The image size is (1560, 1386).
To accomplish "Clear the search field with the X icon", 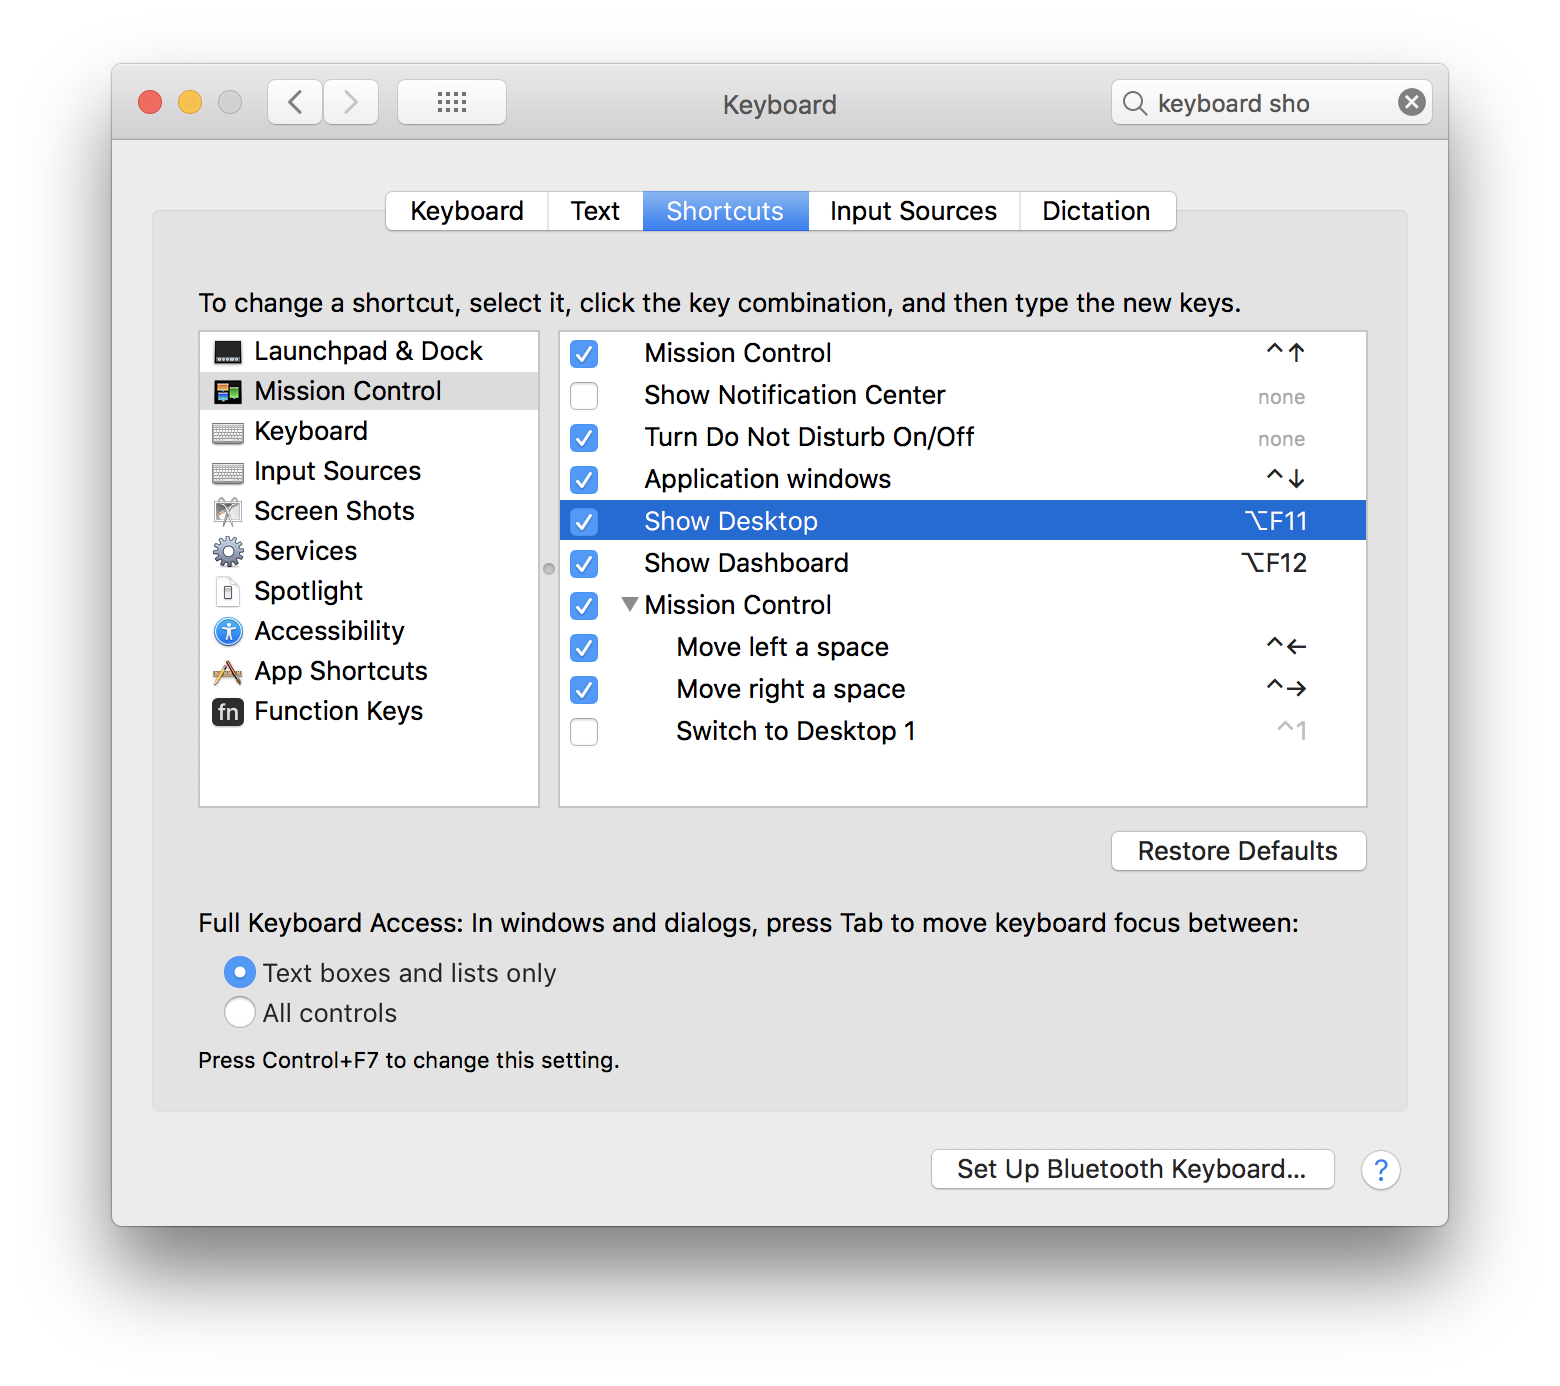I will [x=1411, y=102].
